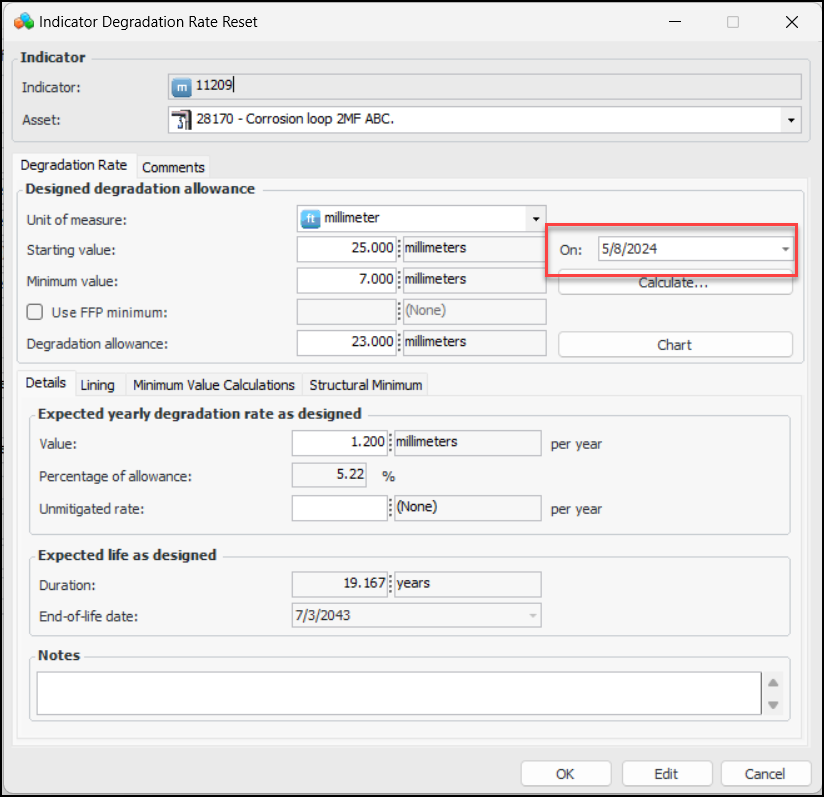Switch to the Comments tab
Screen dimensions: 824x797
(x=173, y=167)
